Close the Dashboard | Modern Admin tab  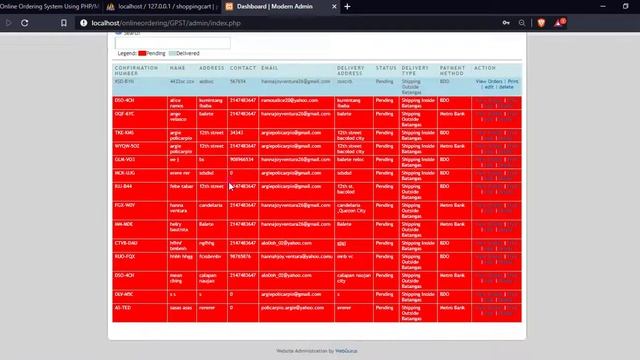point(334,7)
